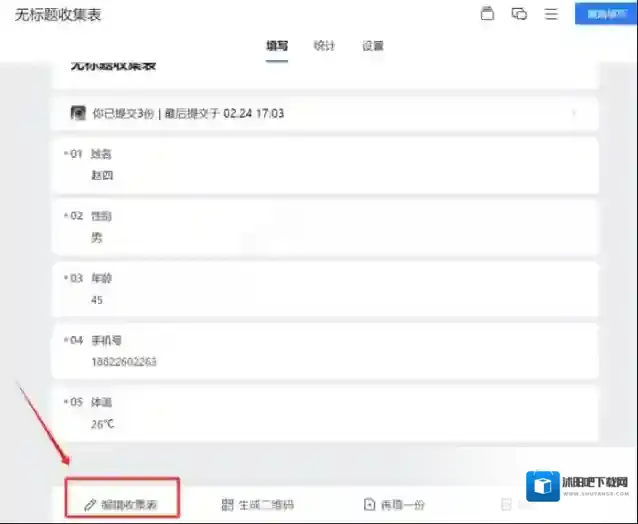Expand the submission history chevron
Viewport: 638px width, 524px height.
(574, 113)
